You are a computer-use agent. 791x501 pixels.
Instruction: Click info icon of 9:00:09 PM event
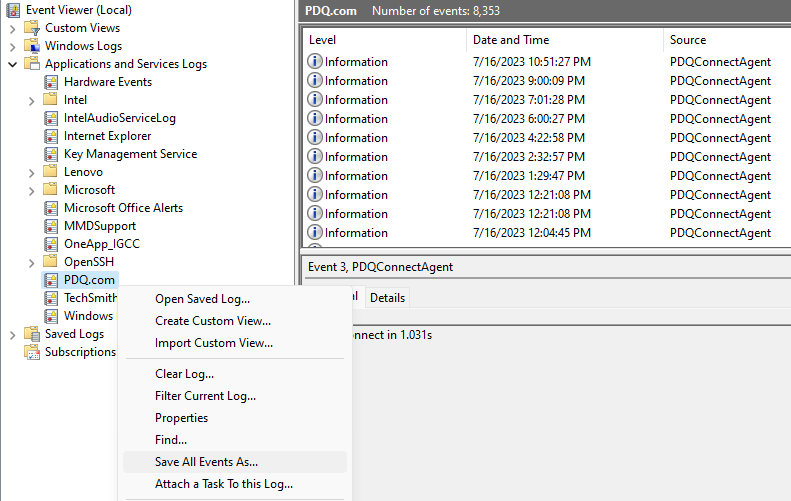(315, 80)
